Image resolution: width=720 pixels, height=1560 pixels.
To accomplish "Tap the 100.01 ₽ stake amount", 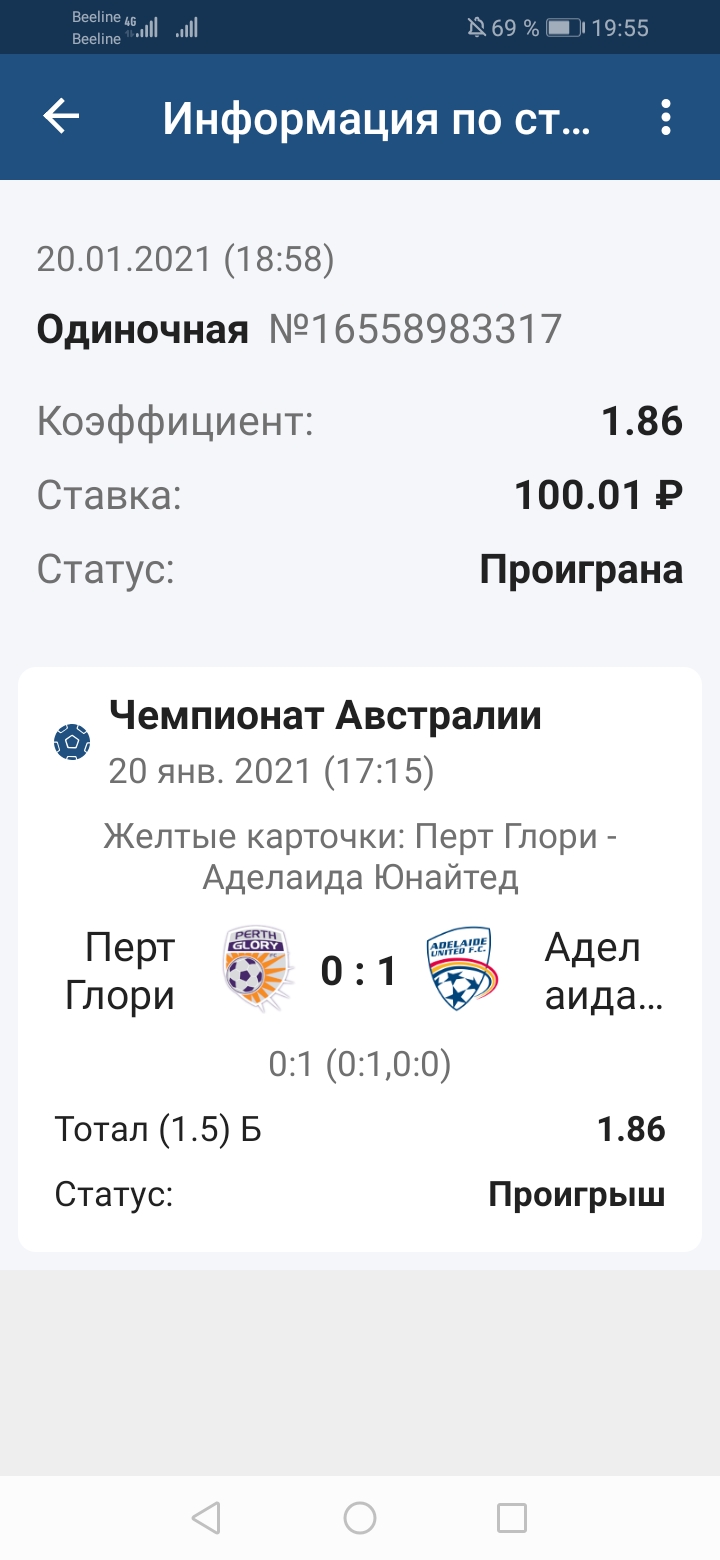I will [598, 495].
